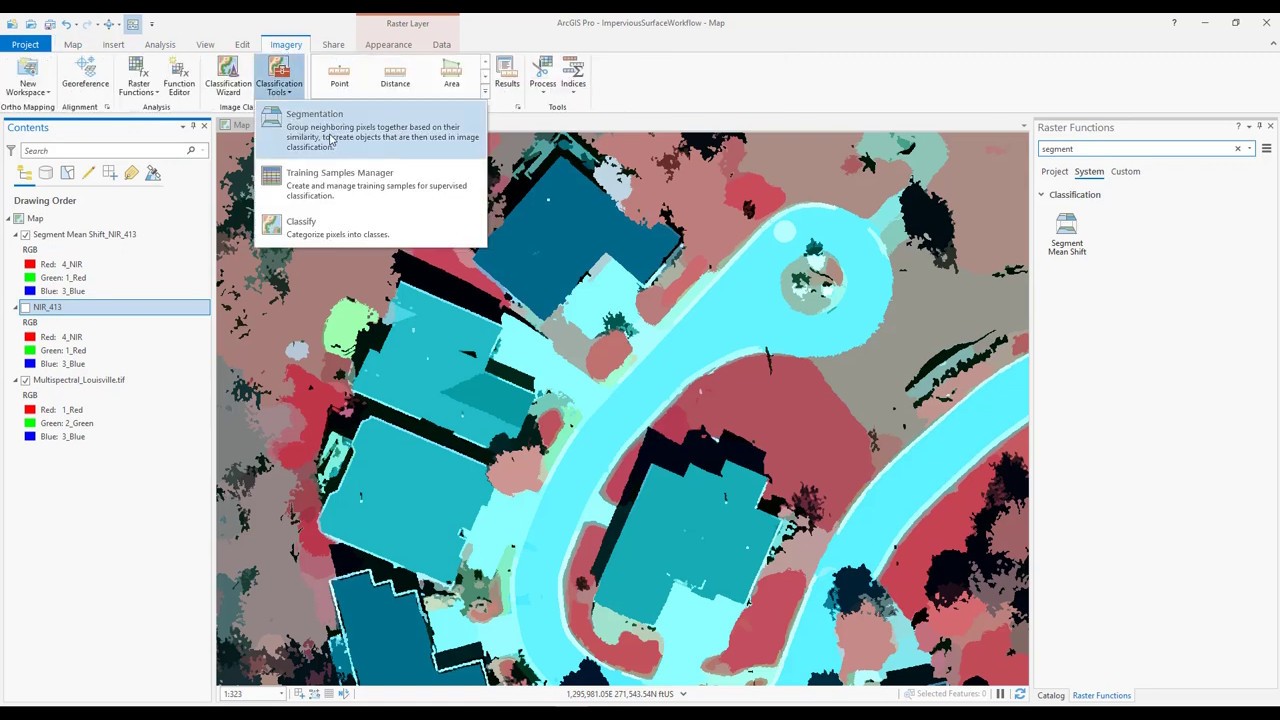Show the Project raster functions tab
The width and height of the screenshot is (1280, 720).
click(x=1054, y=171)
